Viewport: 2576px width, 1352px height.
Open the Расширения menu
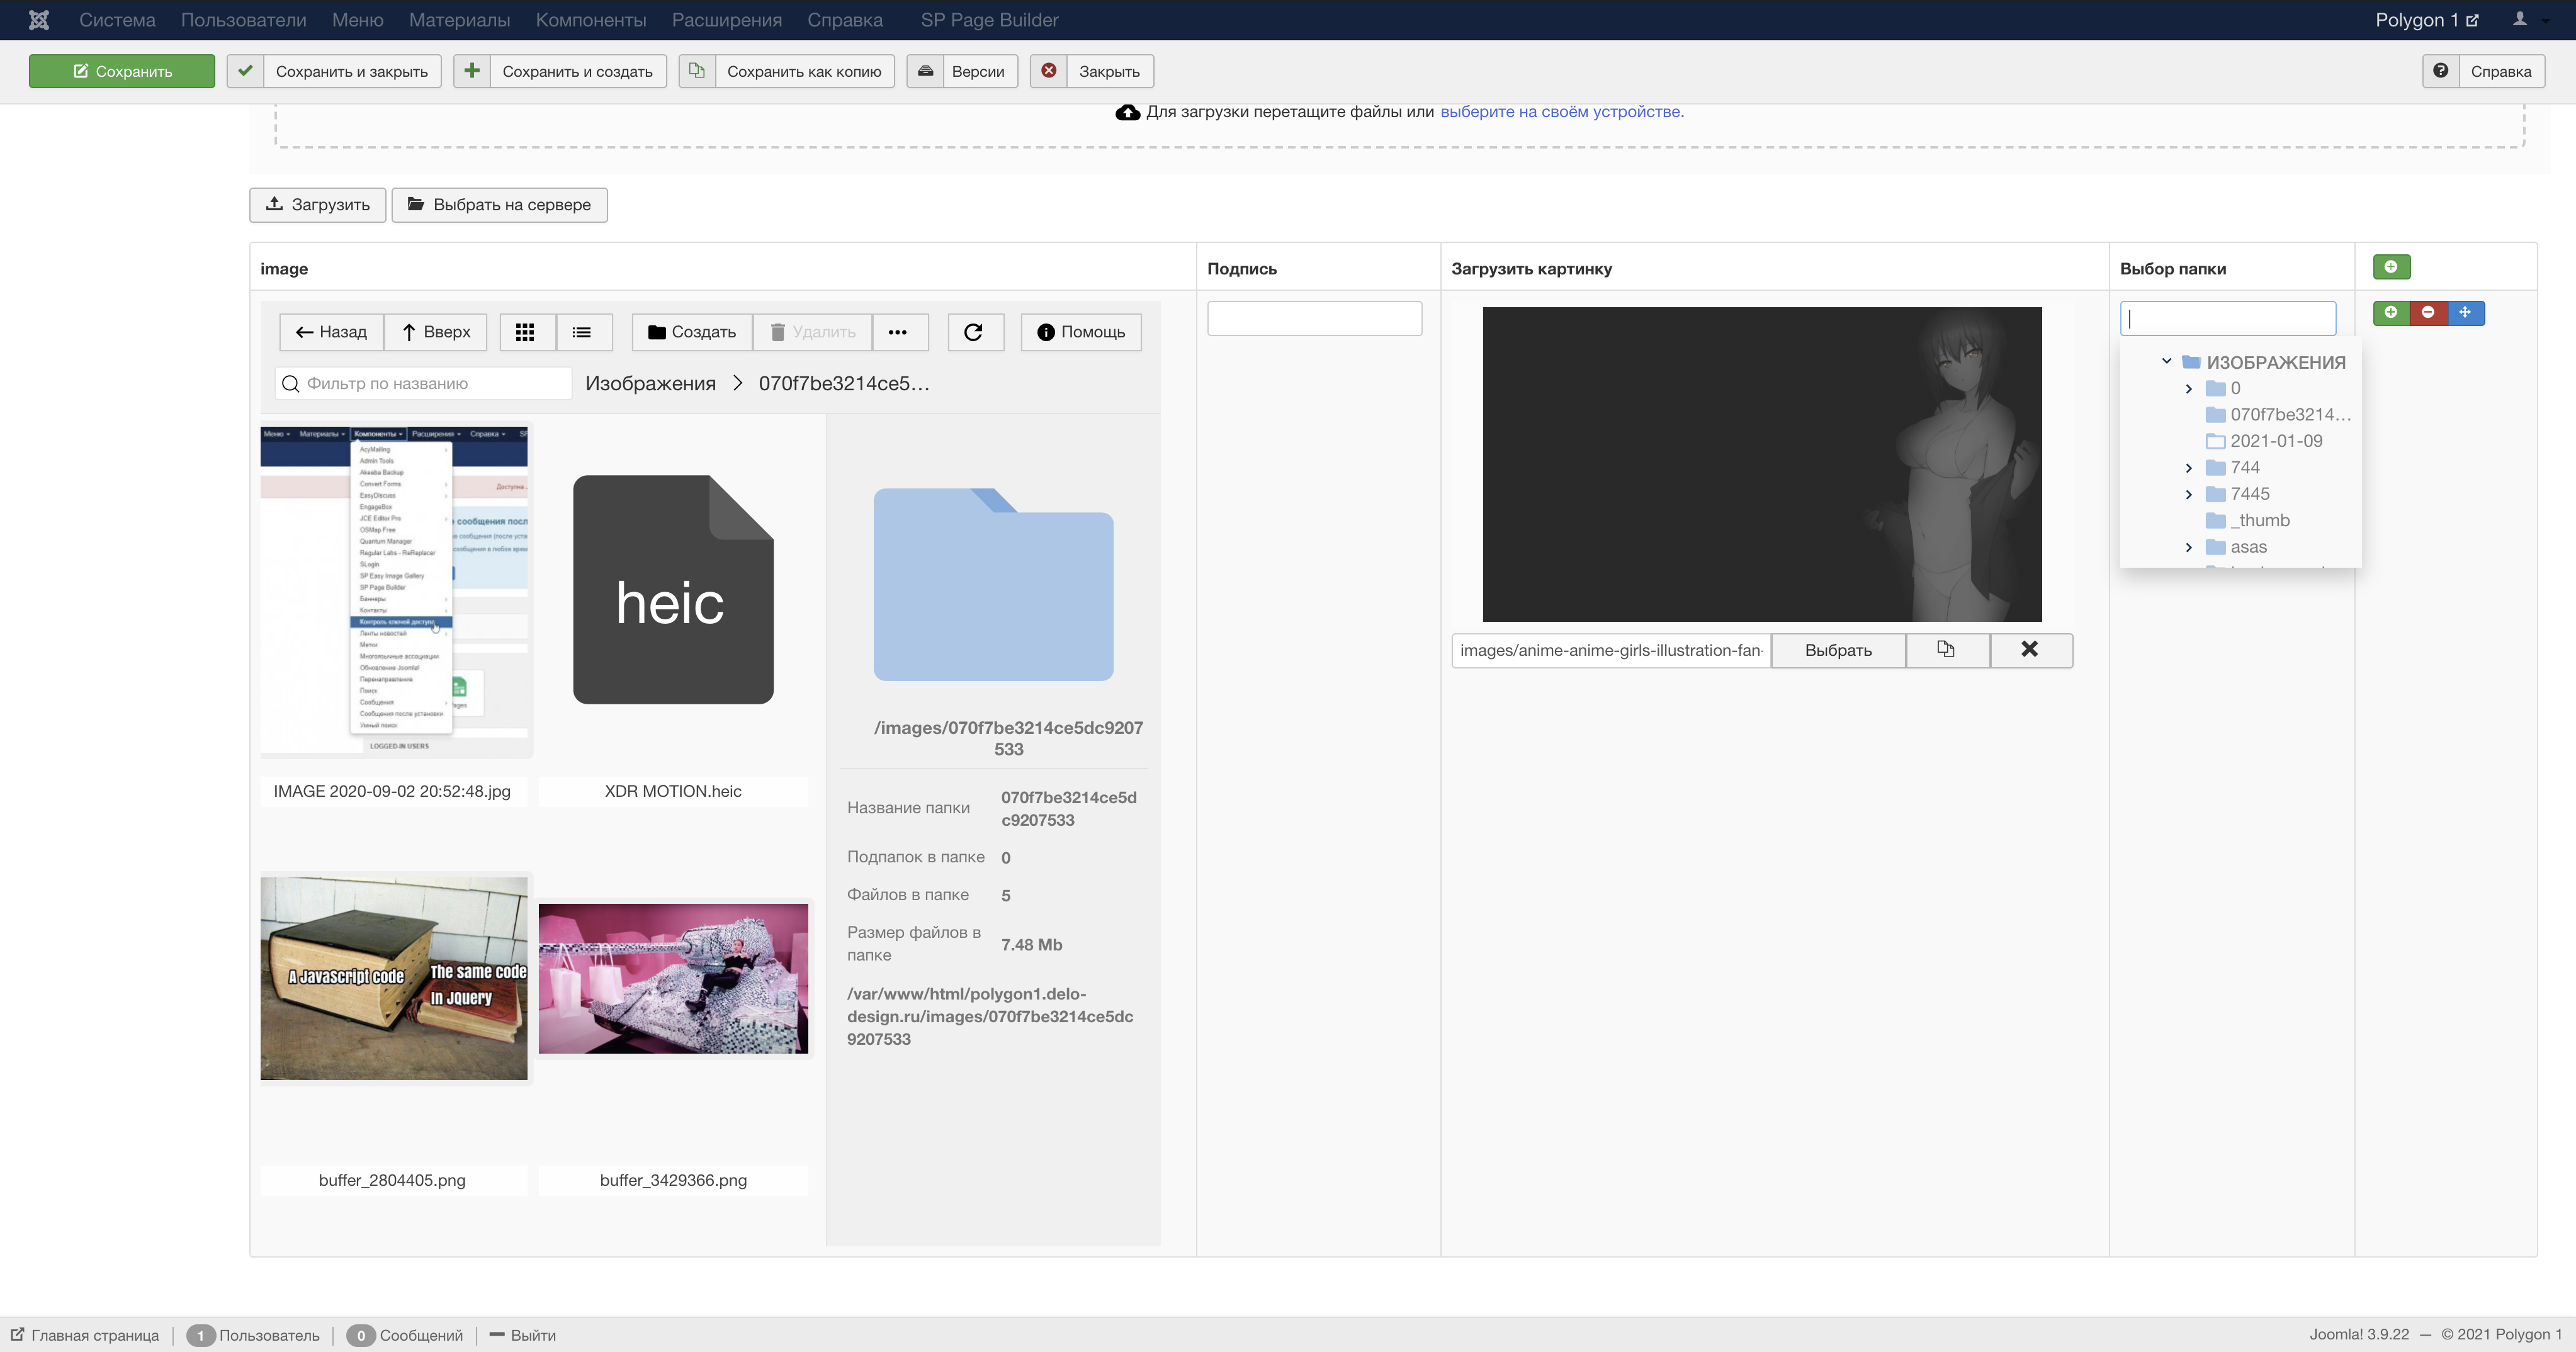pos(726,20)
